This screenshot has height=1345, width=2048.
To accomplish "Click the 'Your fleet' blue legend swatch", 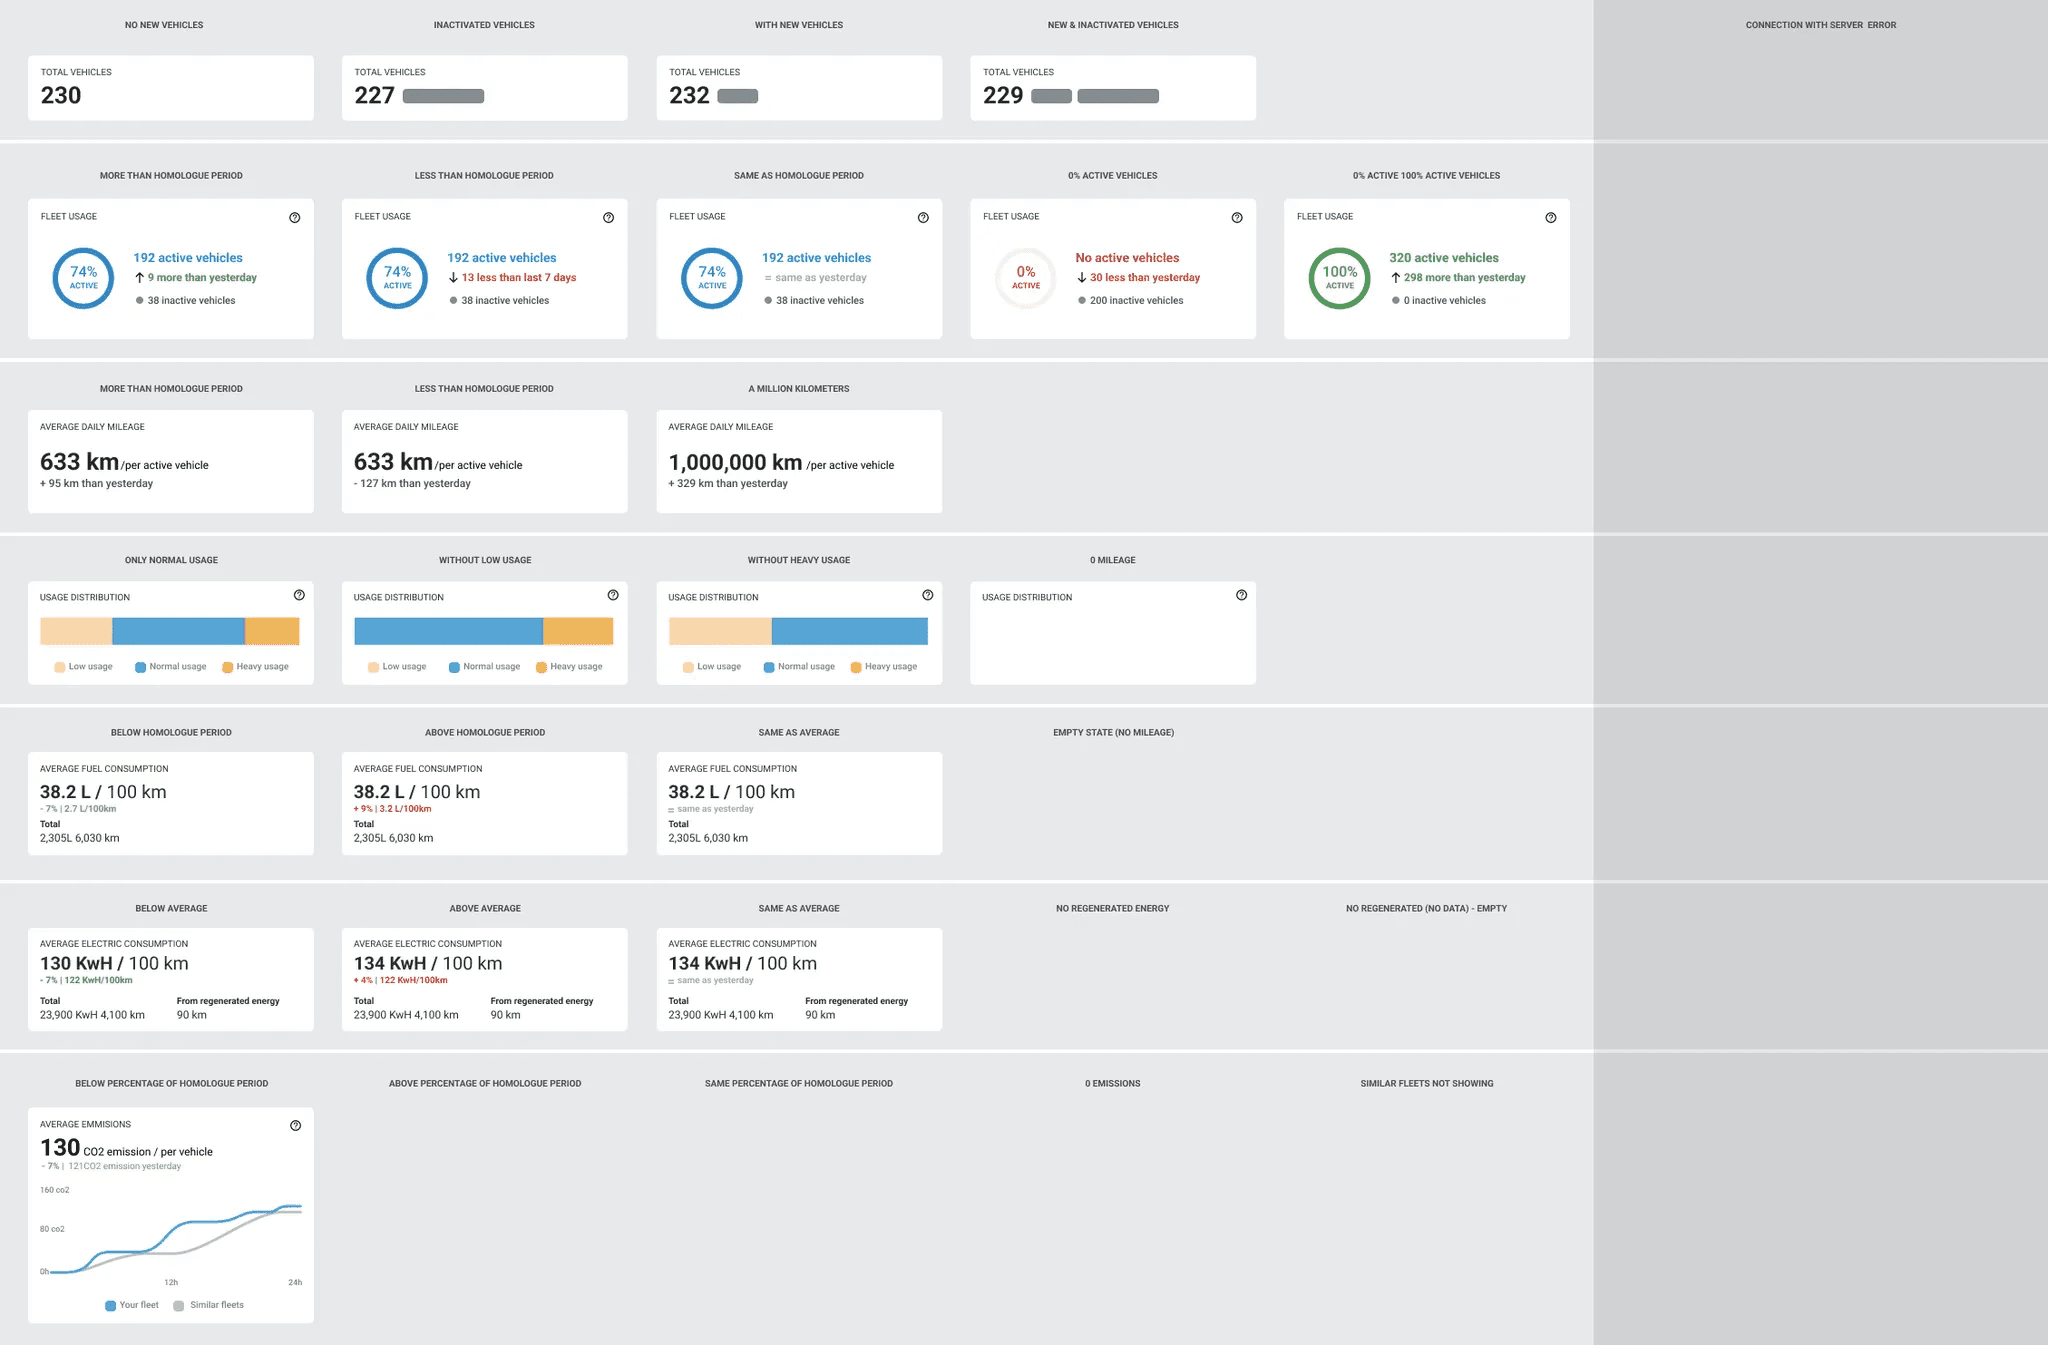I will point(111,1306).
